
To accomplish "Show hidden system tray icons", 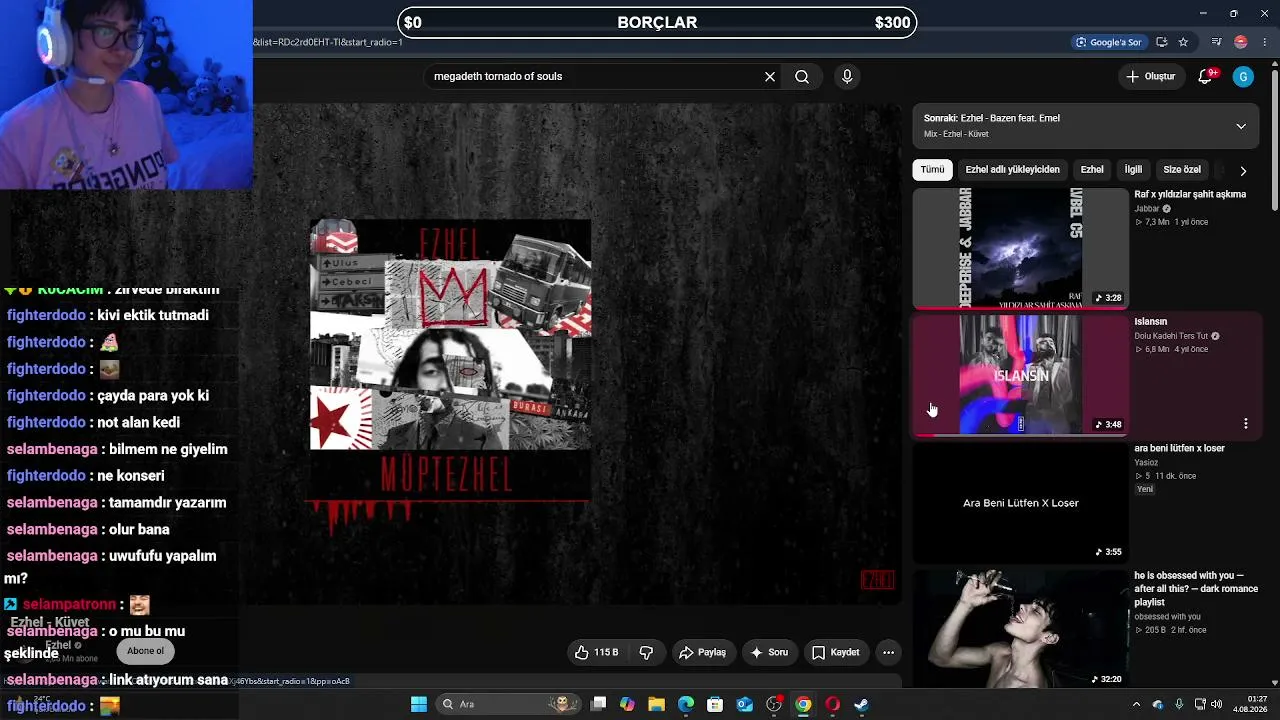I will pyautogui.click(x=1136, y=704).
